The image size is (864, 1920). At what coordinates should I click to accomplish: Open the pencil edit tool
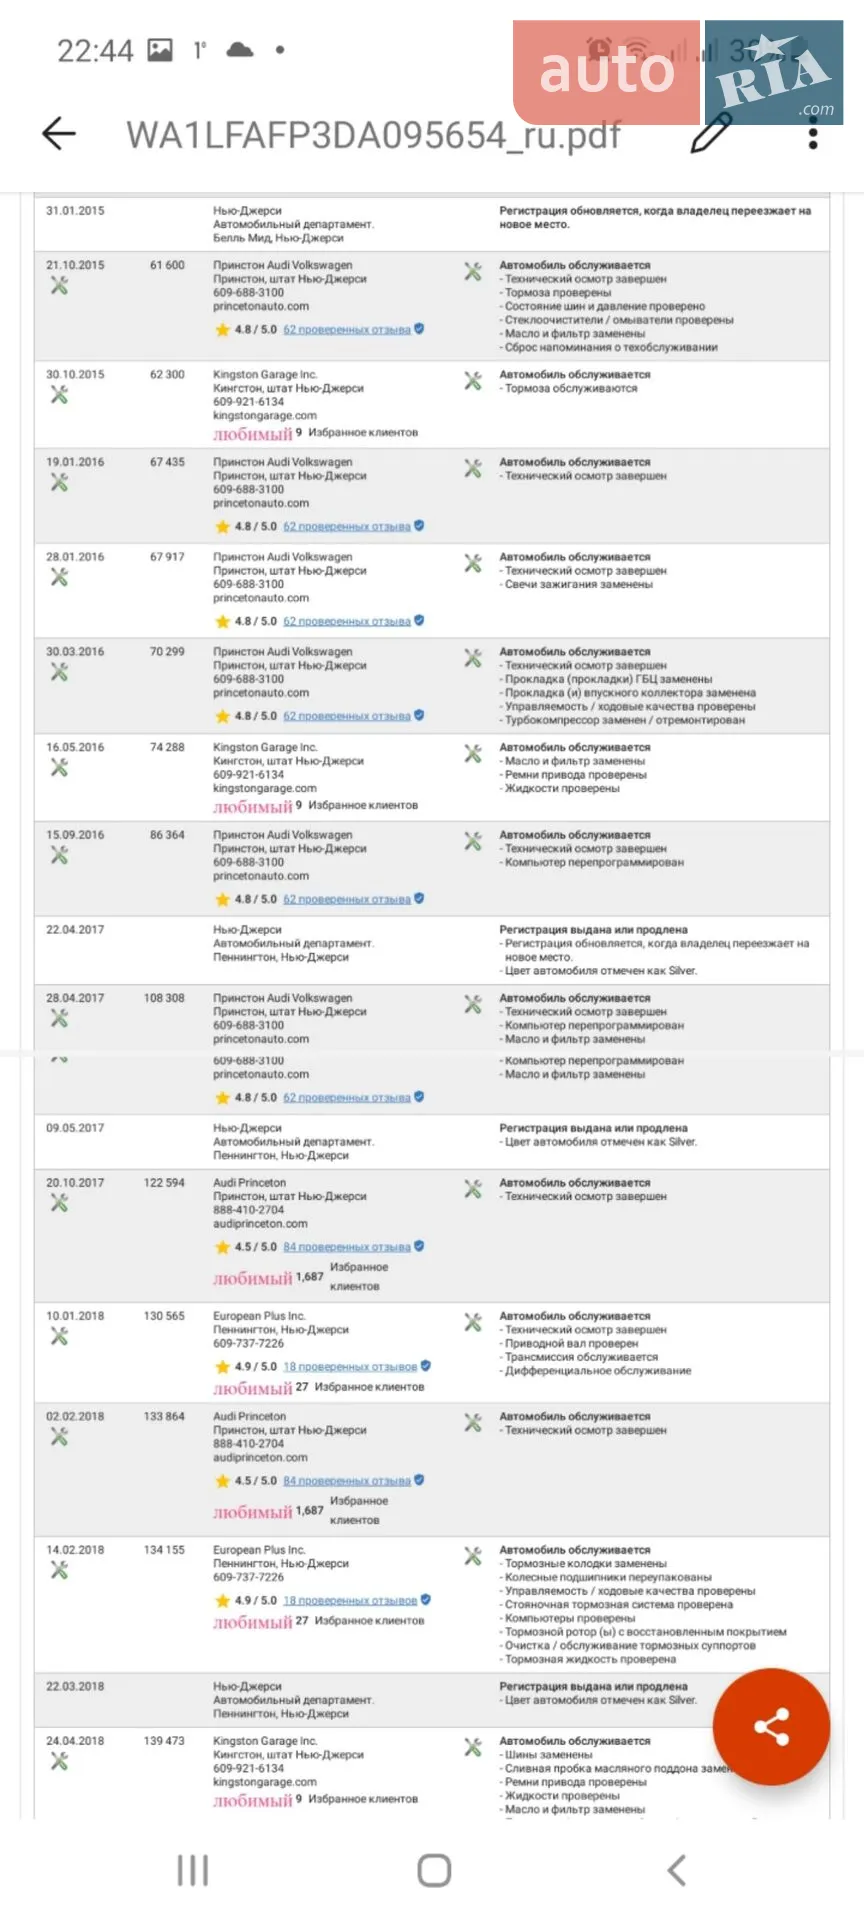point(711,132)
